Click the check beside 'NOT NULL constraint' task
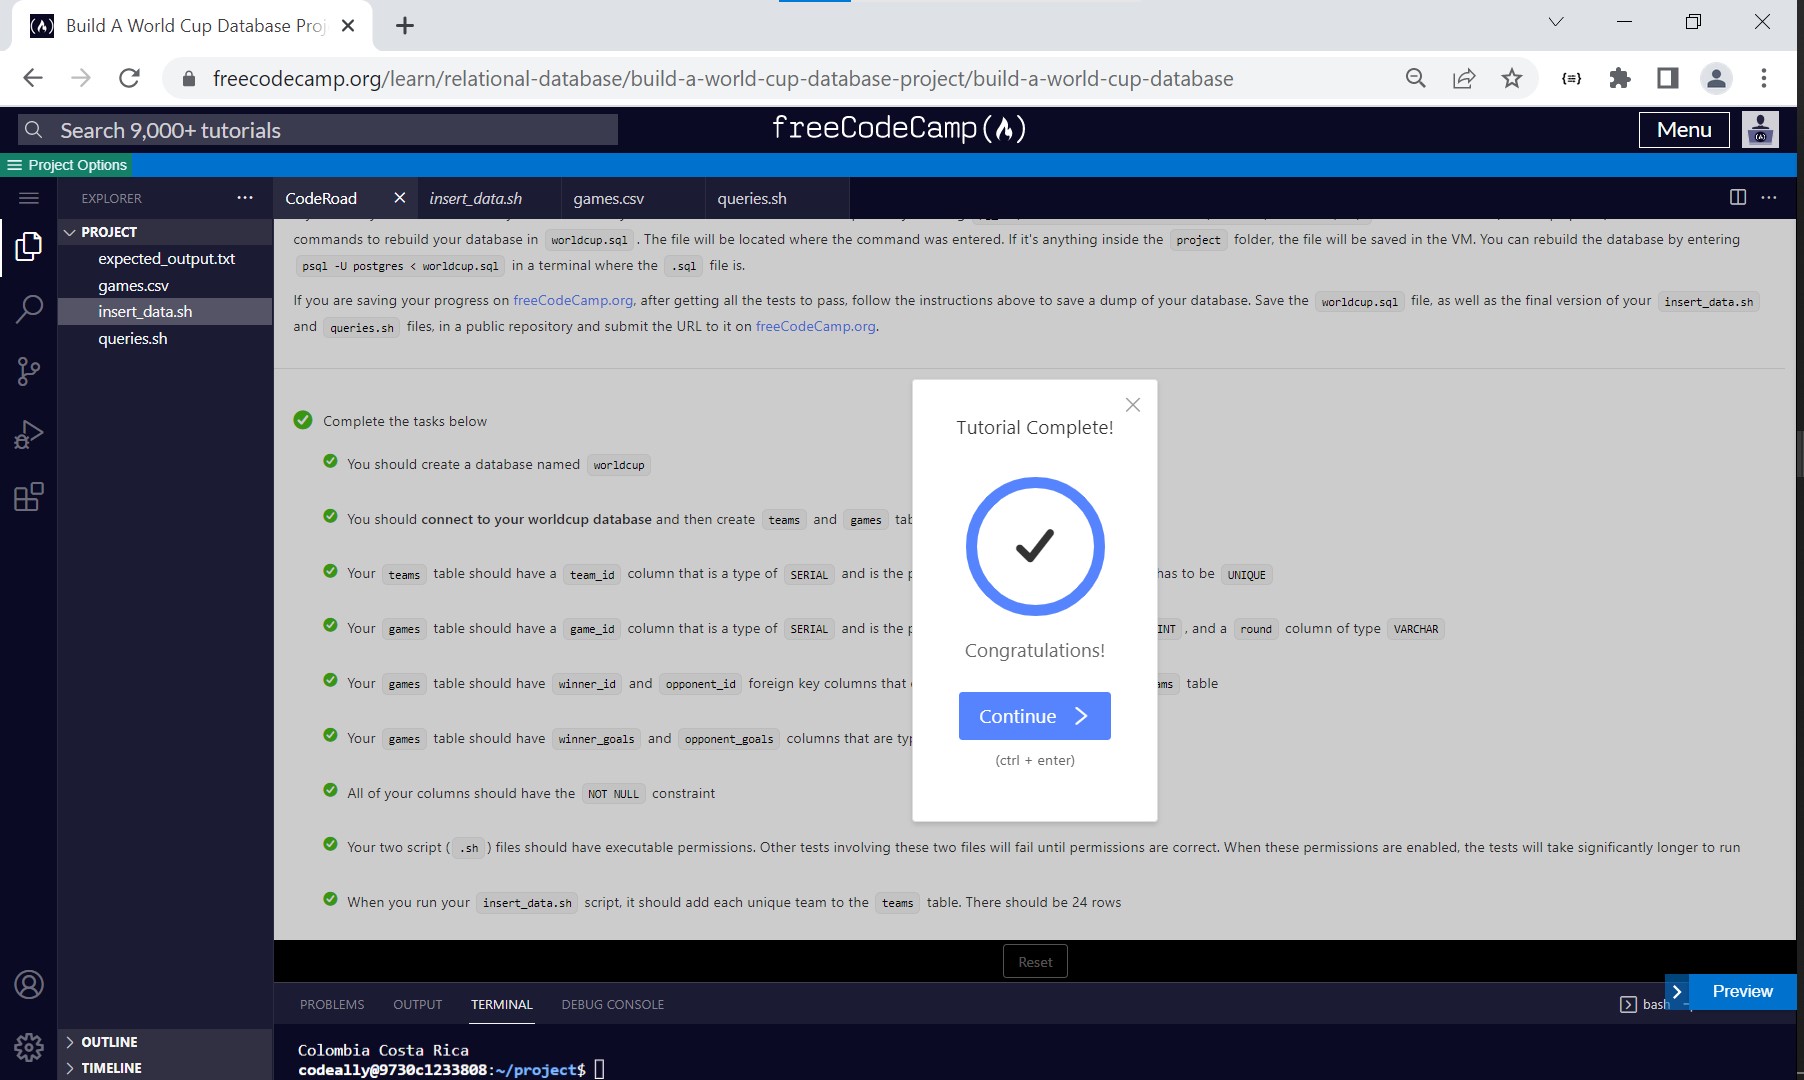This screenshot has width=1804, height=1080. [330, 790]
